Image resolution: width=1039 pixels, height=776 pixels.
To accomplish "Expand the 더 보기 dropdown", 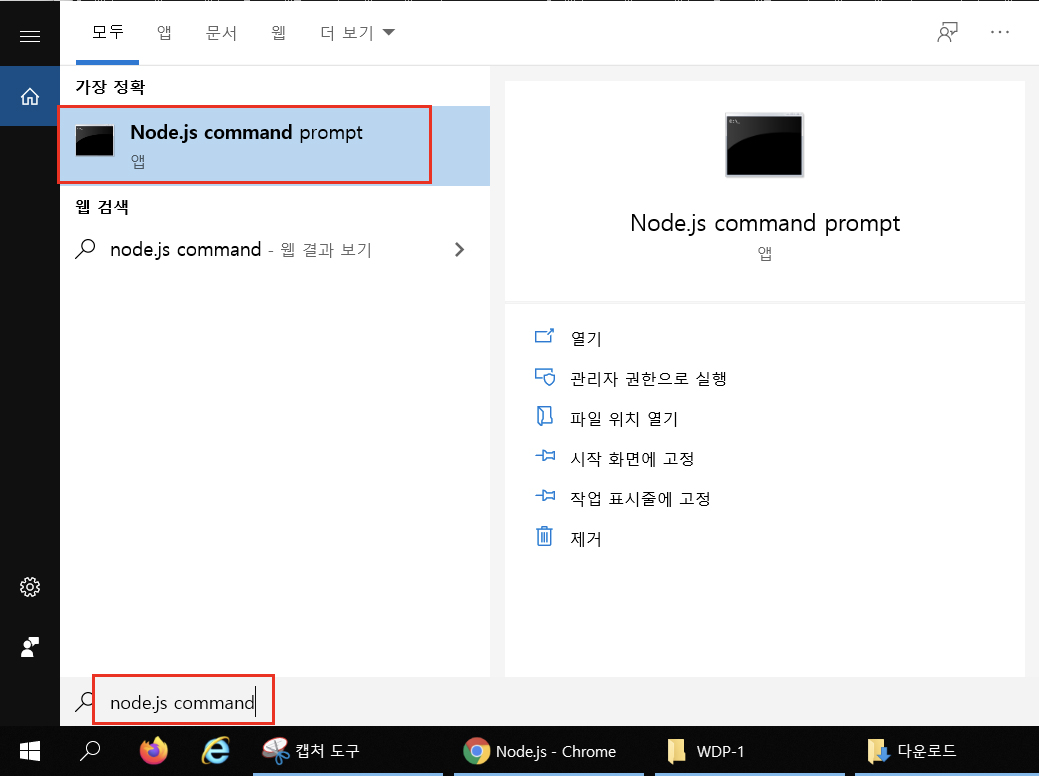I will (x=357, y=32).
